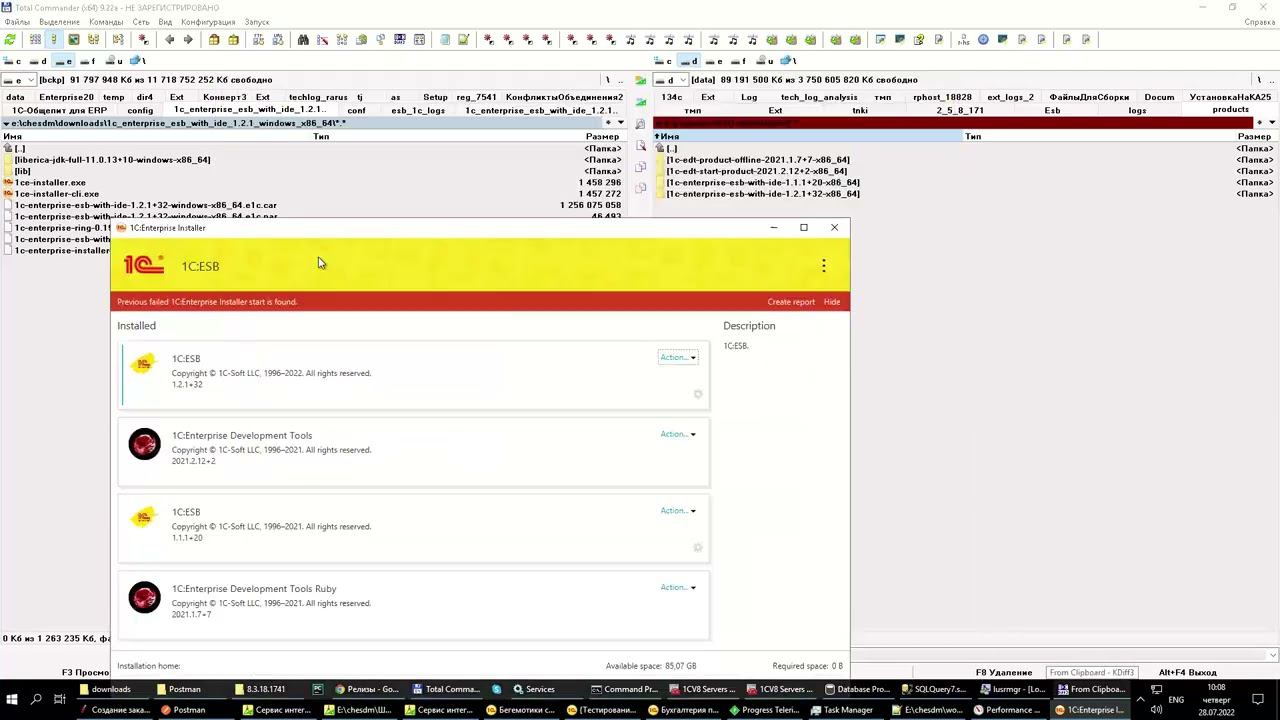
Task: Open the Выделение menu
Action: 59,22
